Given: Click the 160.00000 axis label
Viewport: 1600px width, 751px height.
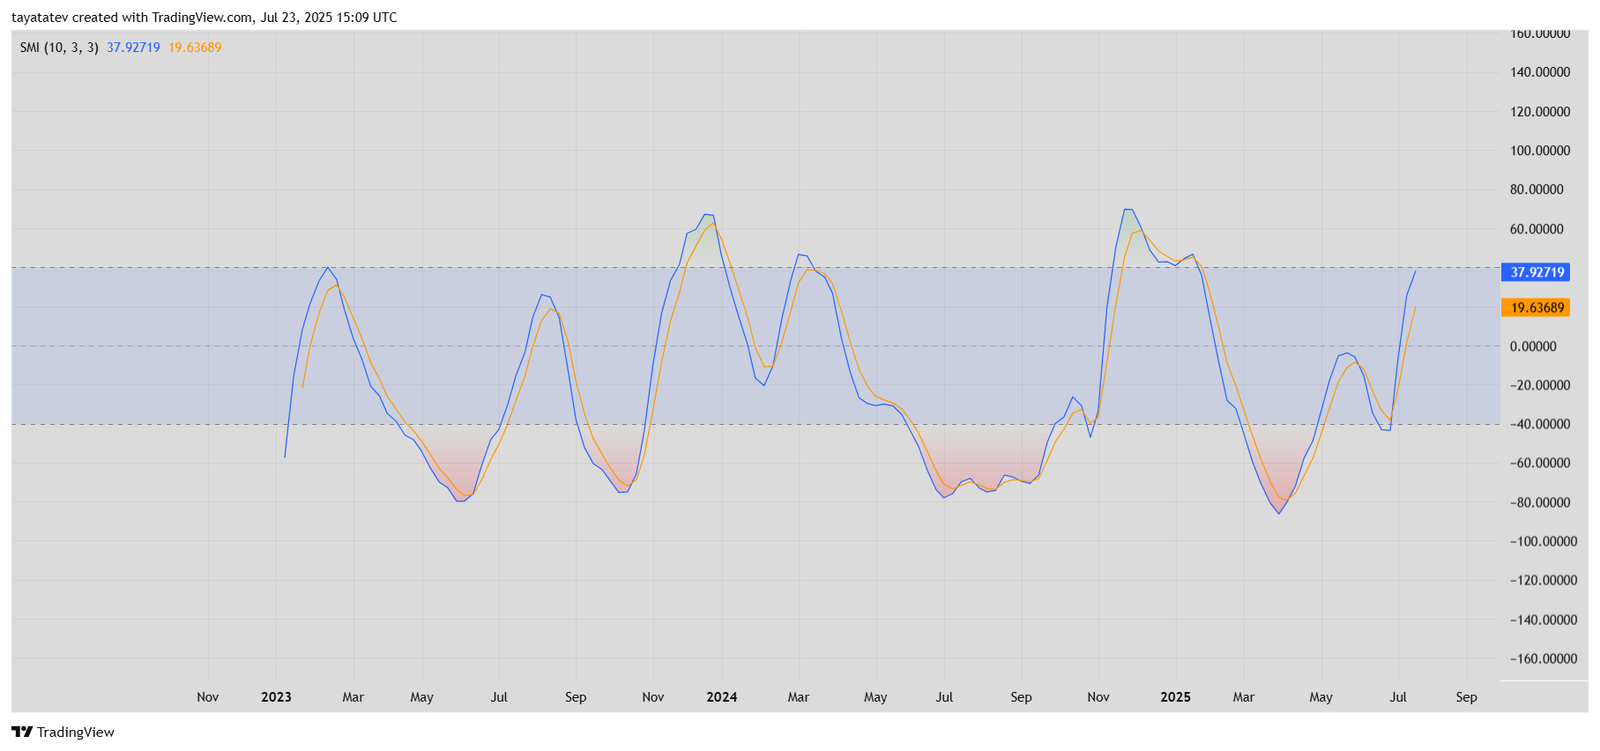Looking at the screenshot, I should tap(1540, 34).
